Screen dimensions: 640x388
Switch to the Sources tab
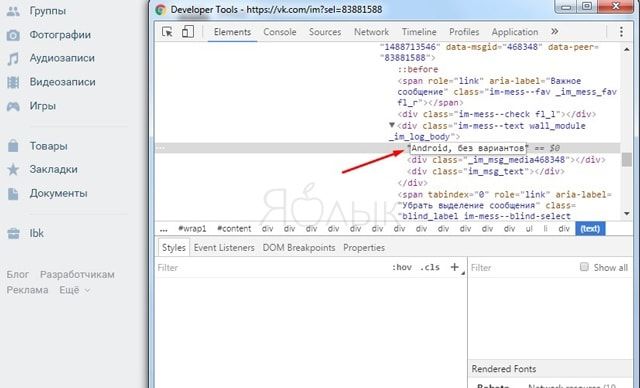pyautogui.click(x=325, y=32)
